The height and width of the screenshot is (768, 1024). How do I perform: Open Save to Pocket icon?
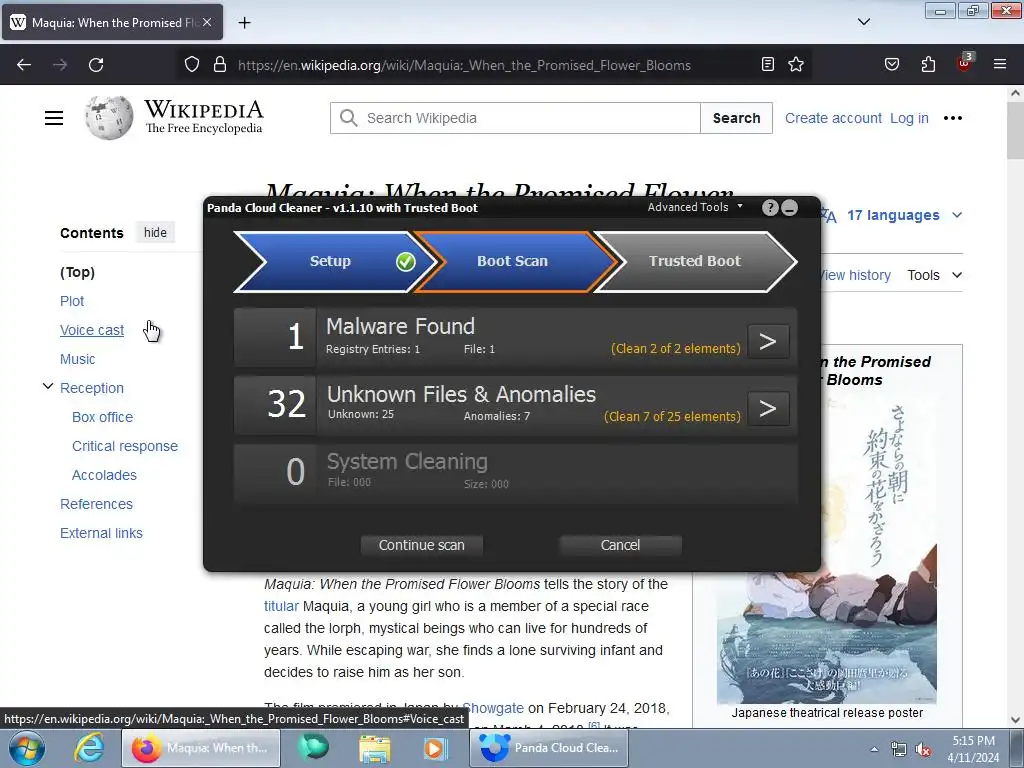point(892,64)
